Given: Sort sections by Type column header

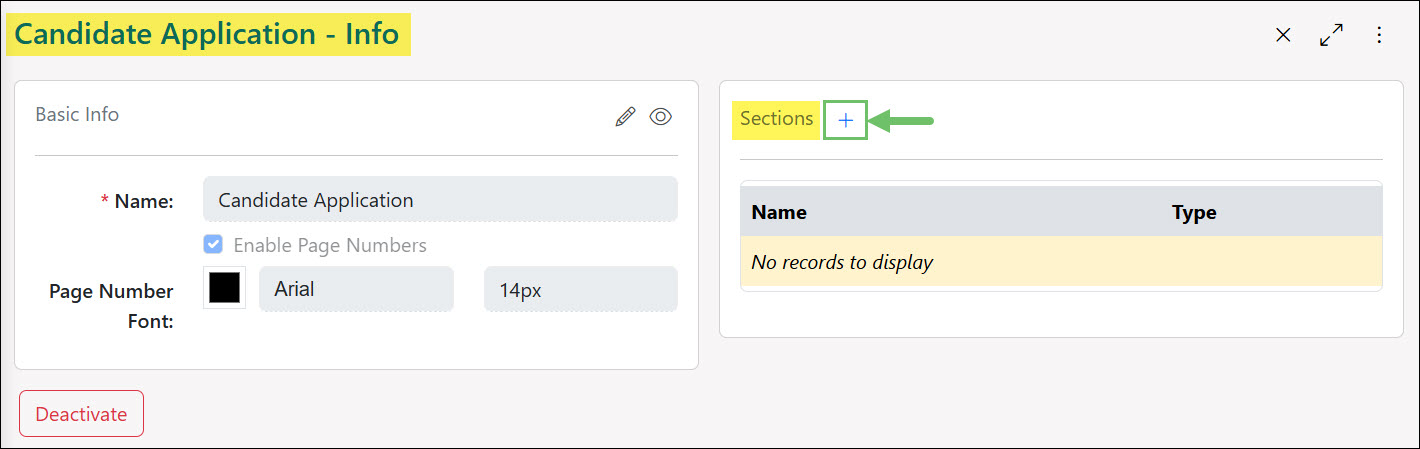Looking at the screenshot, I should point(1194,212).
